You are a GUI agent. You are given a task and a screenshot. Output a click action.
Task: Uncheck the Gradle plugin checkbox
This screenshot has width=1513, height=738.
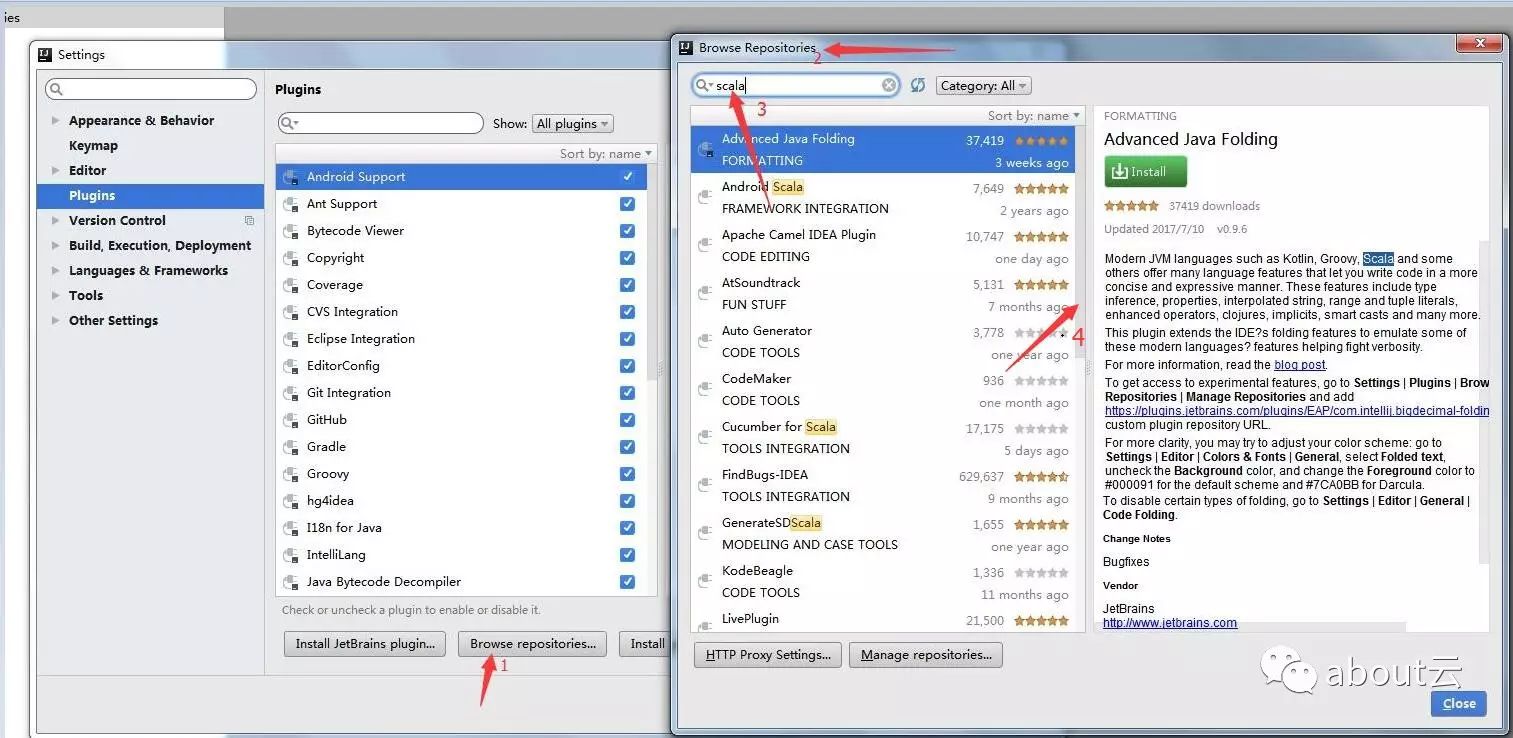click(627, 447)
